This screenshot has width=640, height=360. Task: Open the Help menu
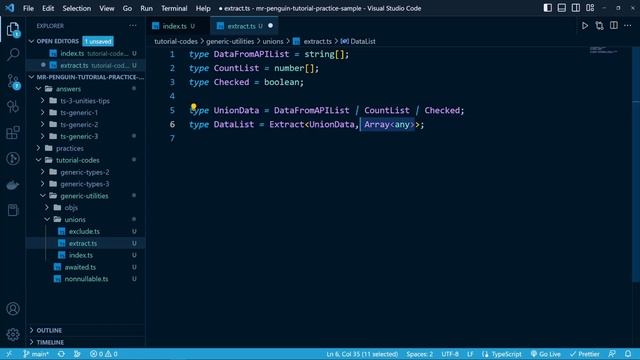click(203, 8)
